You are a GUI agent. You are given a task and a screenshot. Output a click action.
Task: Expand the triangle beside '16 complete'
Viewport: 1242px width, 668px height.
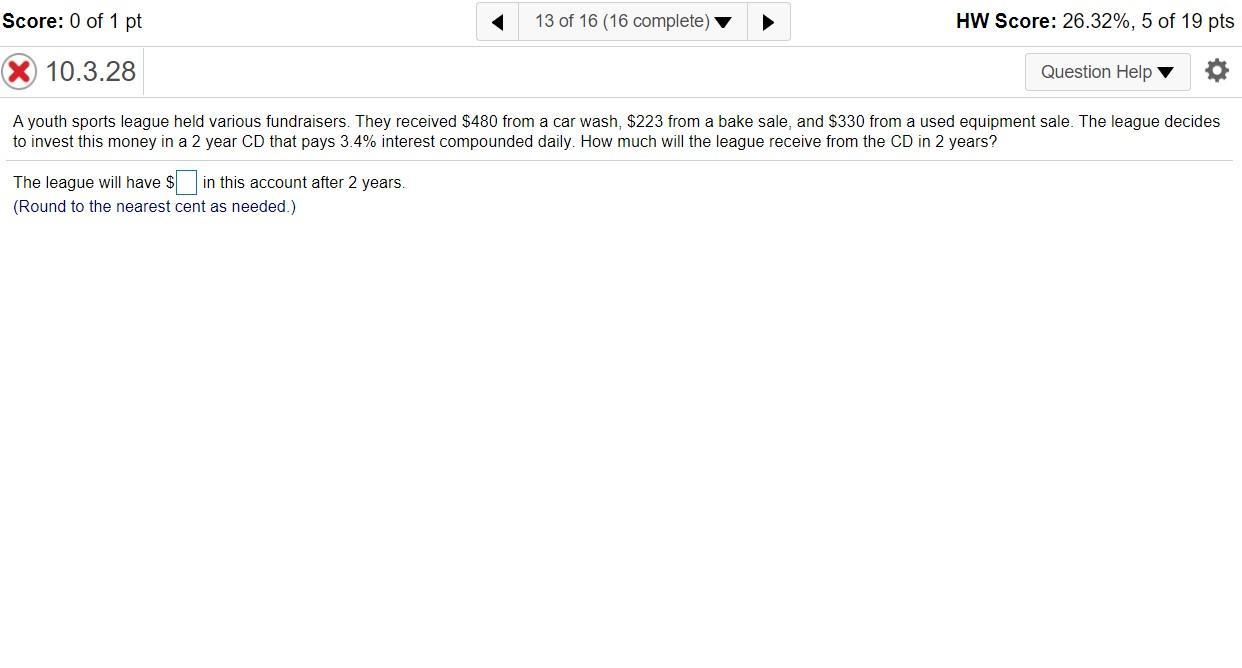723,22
